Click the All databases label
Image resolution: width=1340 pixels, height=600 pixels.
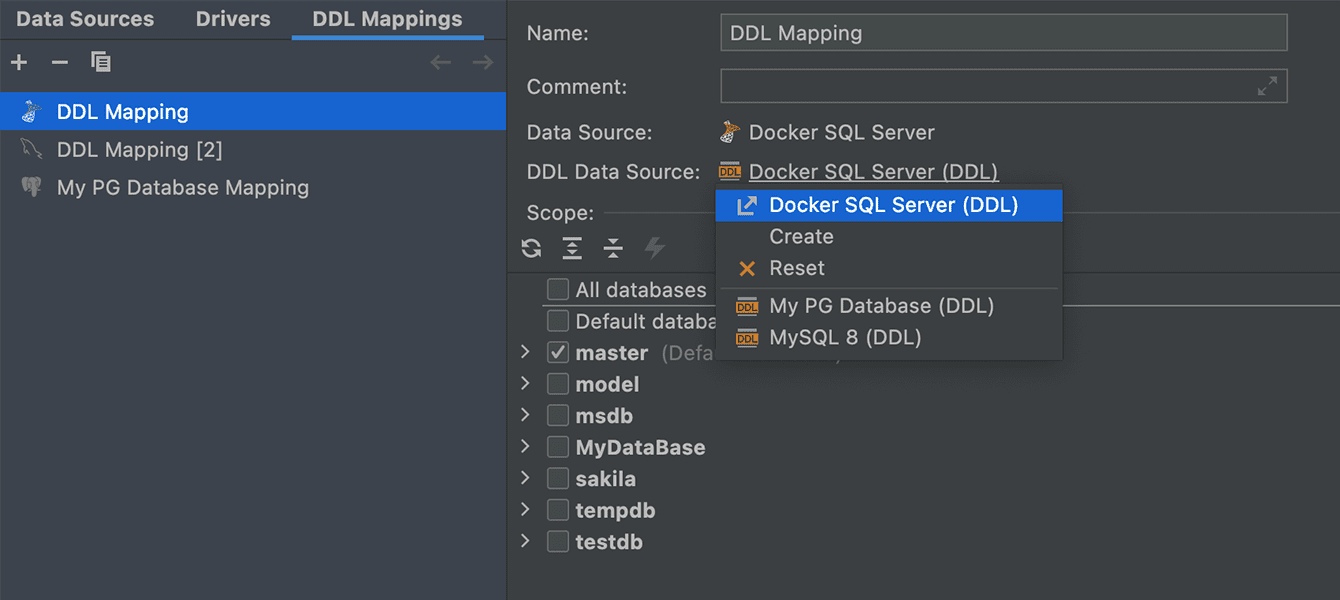click(641, 290)
